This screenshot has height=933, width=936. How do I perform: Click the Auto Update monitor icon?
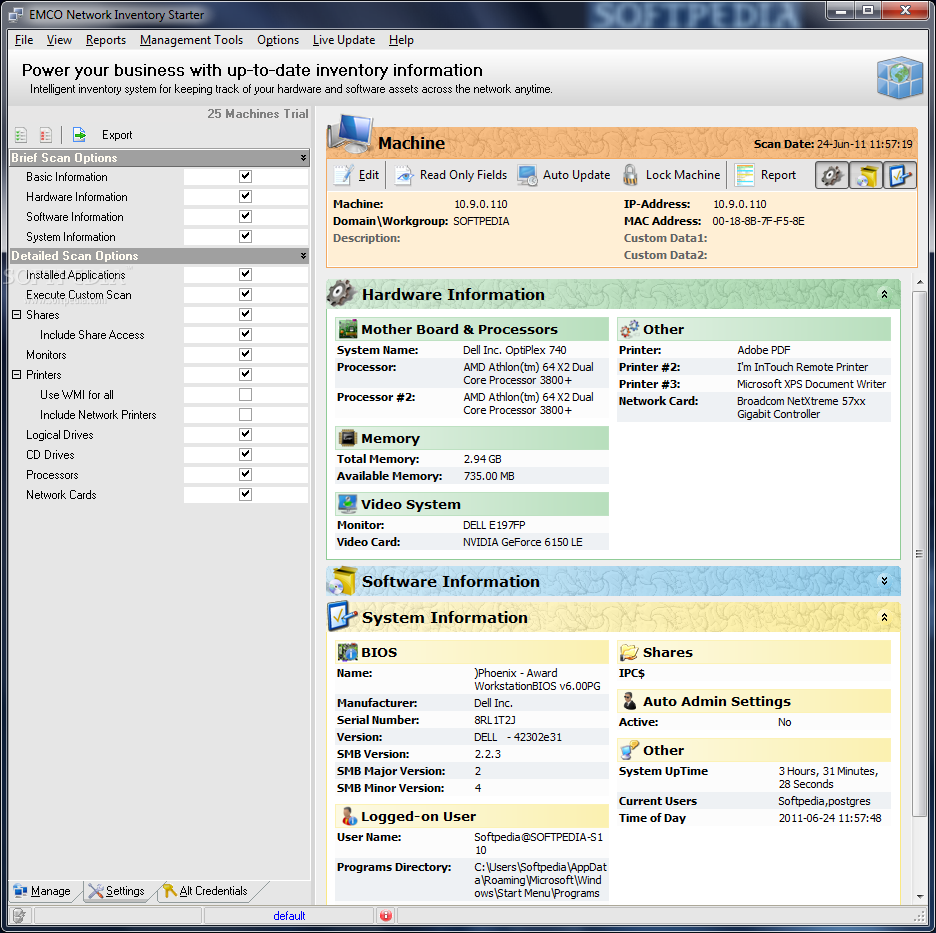[x=527, y=175]
